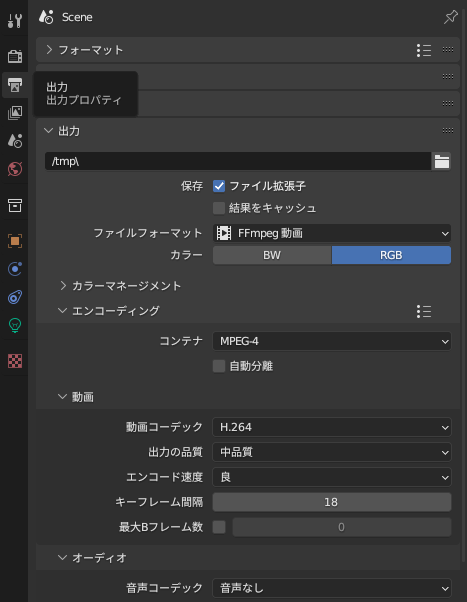Toggle the pin icon next to Scene
Screen dimensions: 467x602
coord(450,17)
